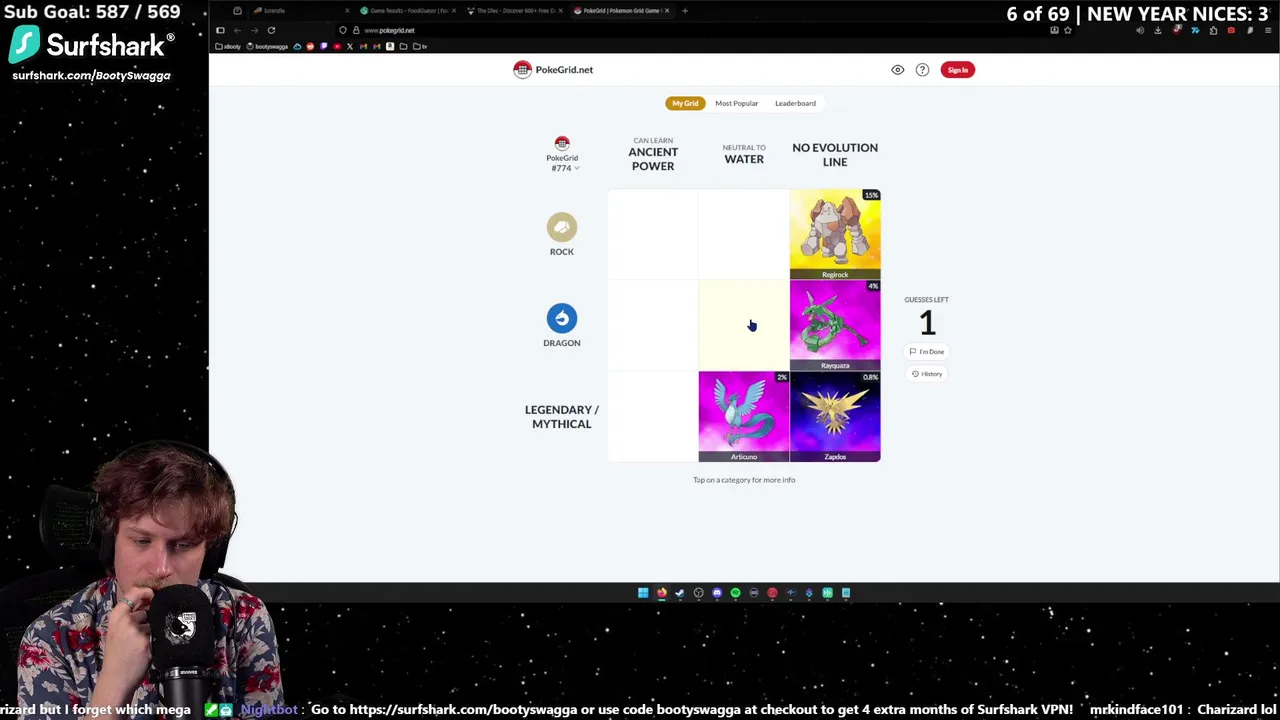The width and height of the screenshot is (1280, 720).
Task: Pick the empty Rock / Neutral to Water cell
Action: tap(744, 234)
